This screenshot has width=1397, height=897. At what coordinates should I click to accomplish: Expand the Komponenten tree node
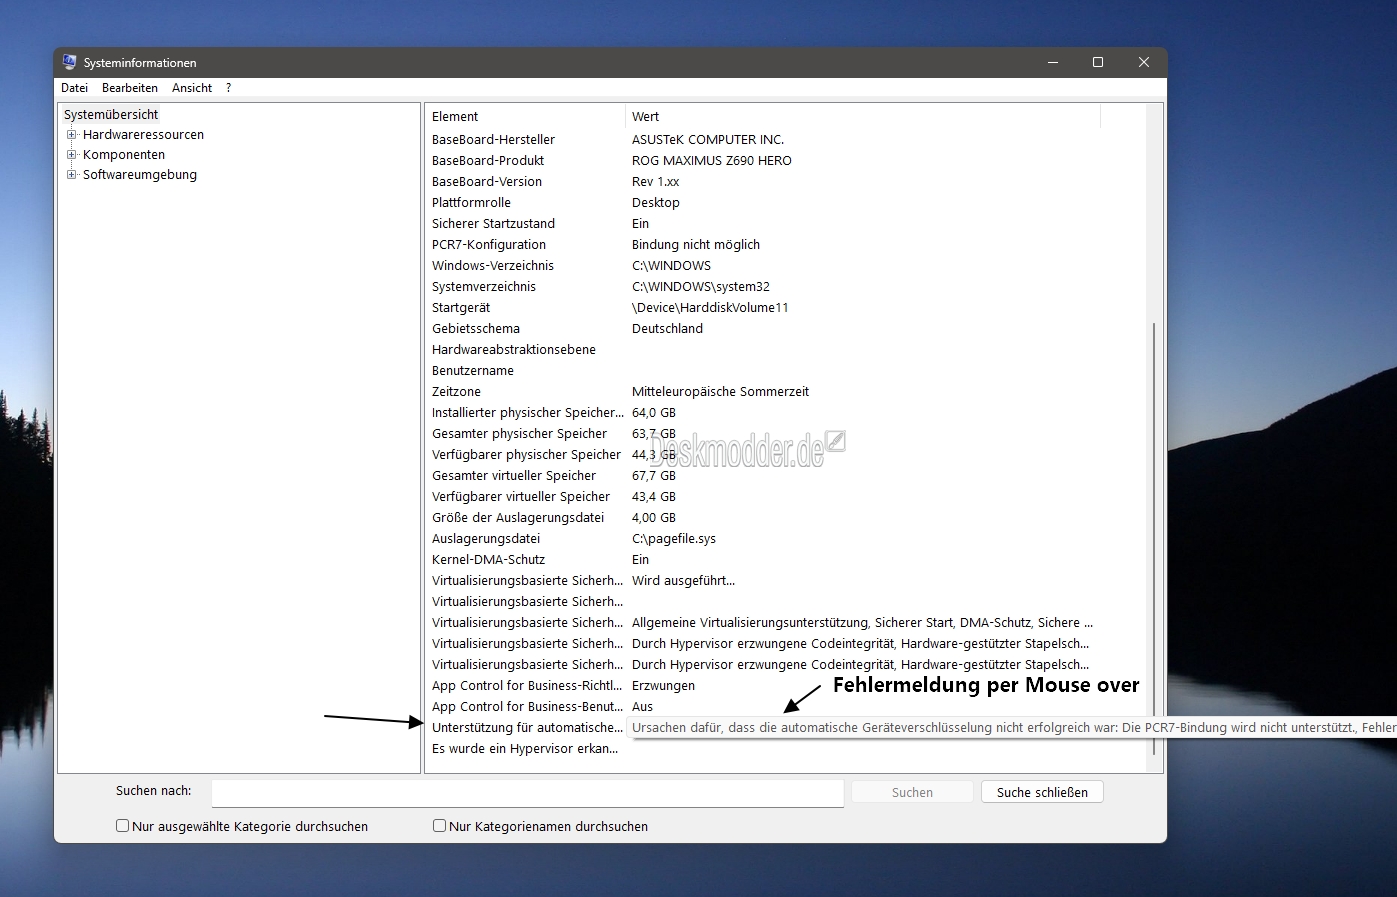(x=72, y=155)
